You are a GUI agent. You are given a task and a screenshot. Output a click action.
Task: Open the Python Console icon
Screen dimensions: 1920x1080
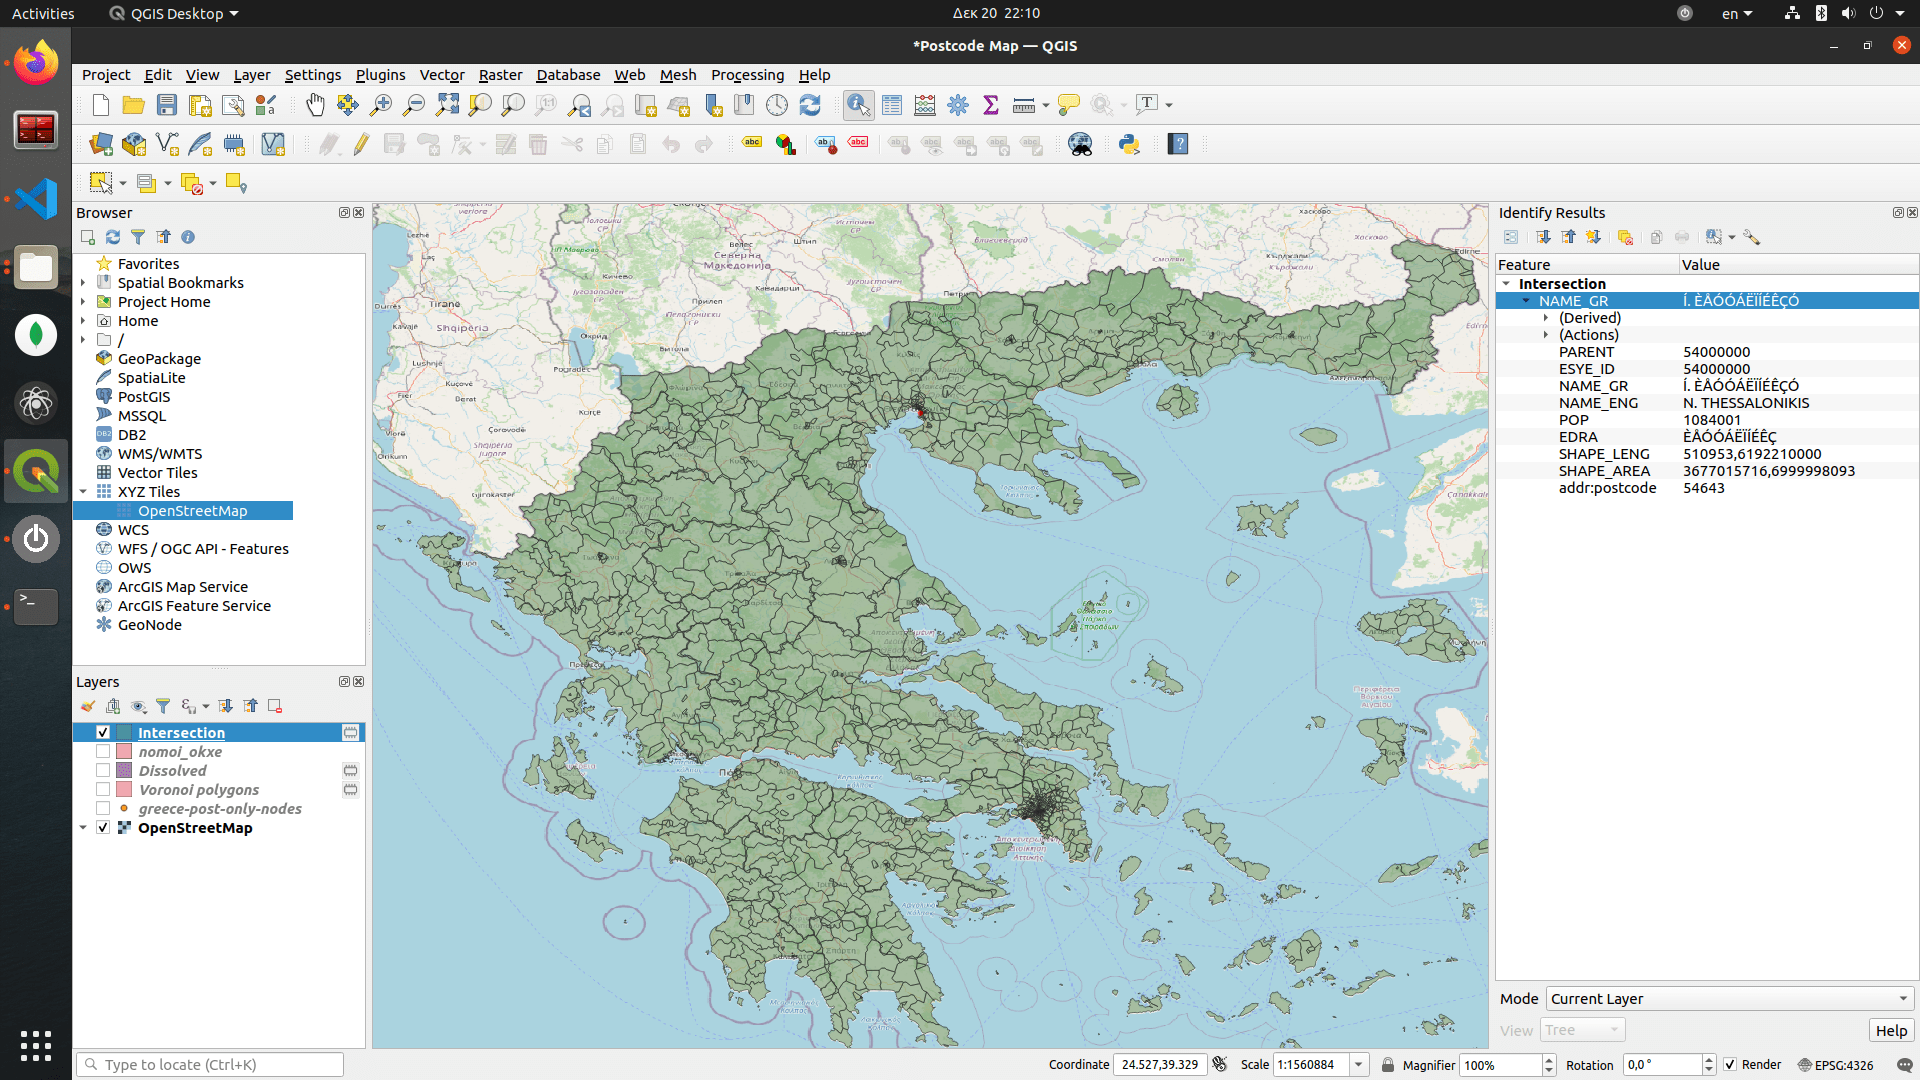[x=1130, y=144]
